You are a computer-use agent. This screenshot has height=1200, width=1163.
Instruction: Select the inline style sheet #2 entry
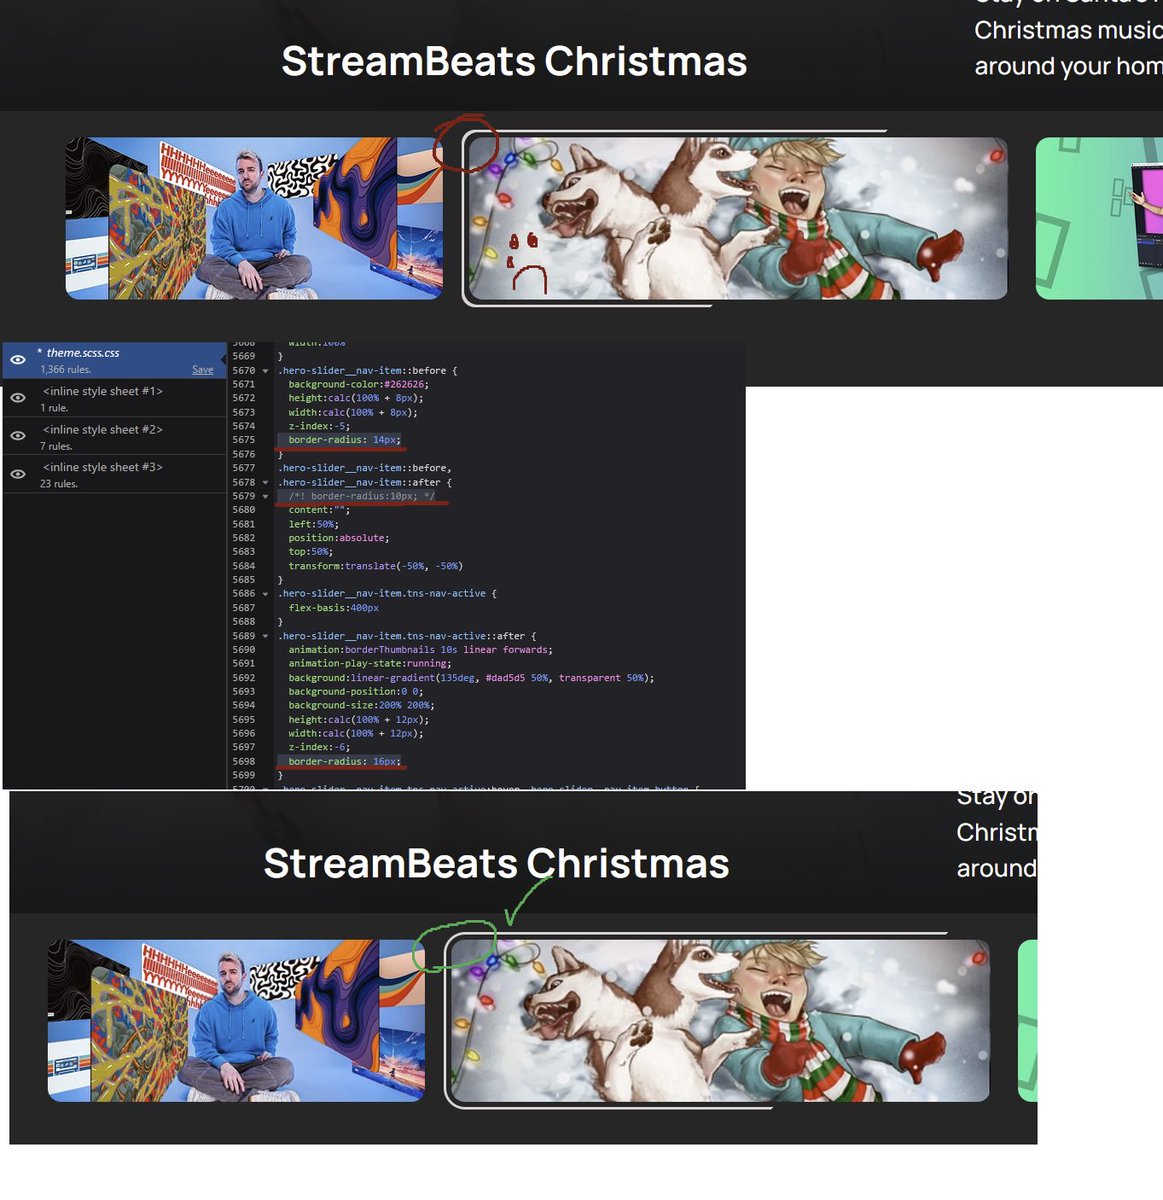(115, 436)
